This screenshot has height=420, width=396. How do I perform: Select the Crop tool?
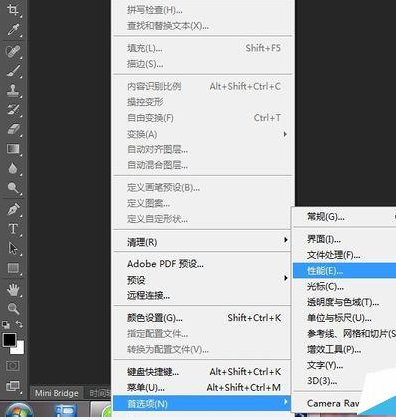13,9
